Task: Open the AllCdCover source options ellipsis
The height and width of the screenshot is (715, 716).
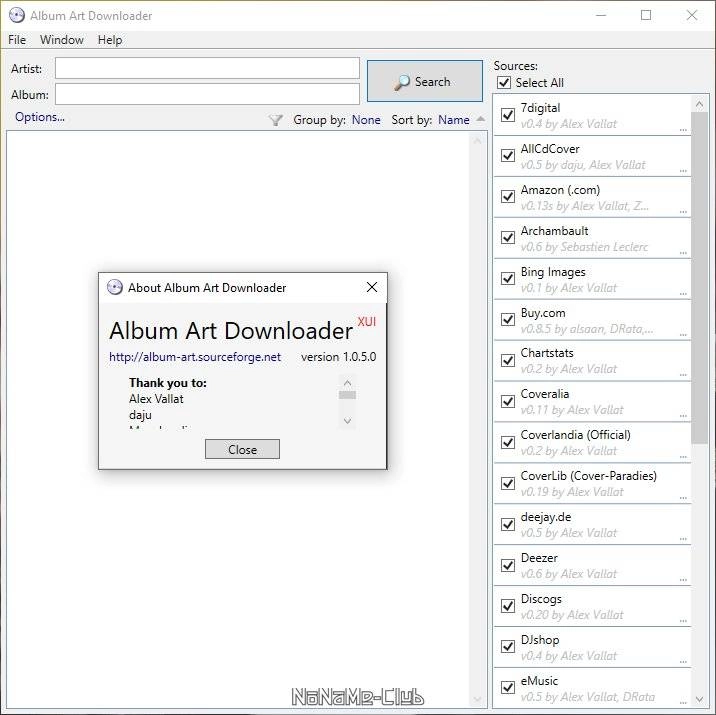Action: point(683,171)
